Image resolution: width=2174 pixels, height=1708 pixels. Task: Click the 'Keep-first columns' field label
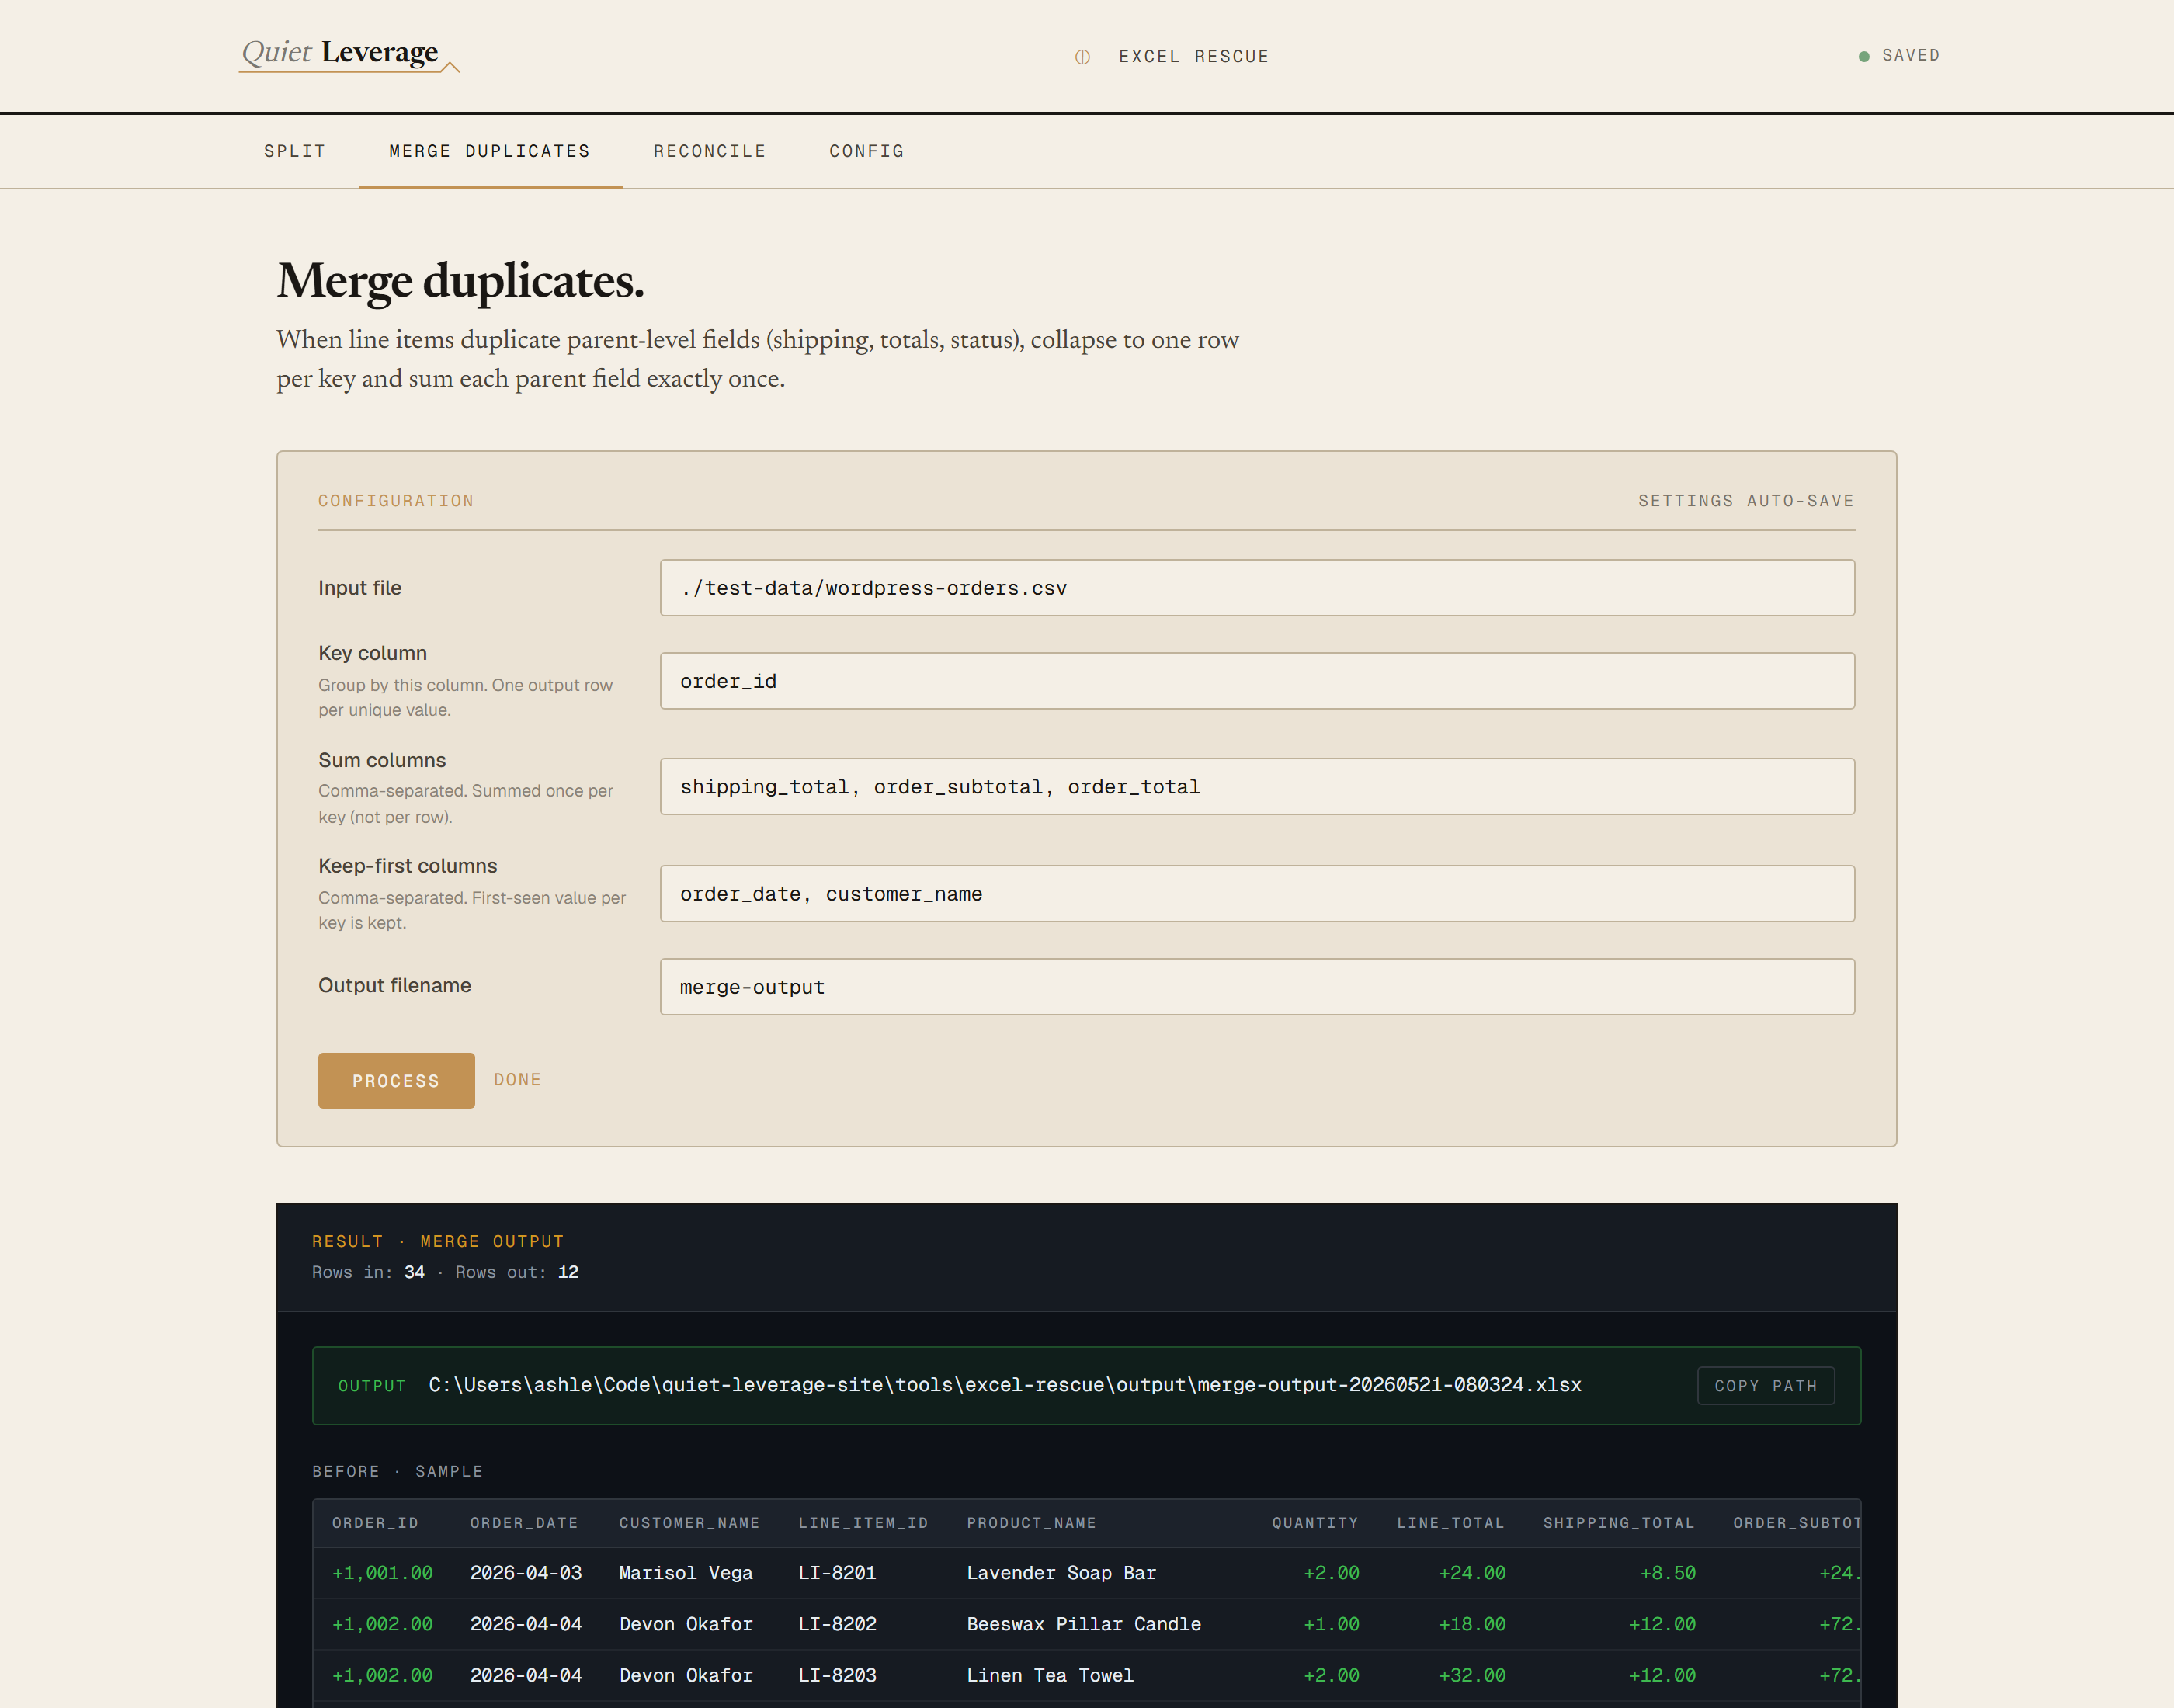click(x=408, y=866)
